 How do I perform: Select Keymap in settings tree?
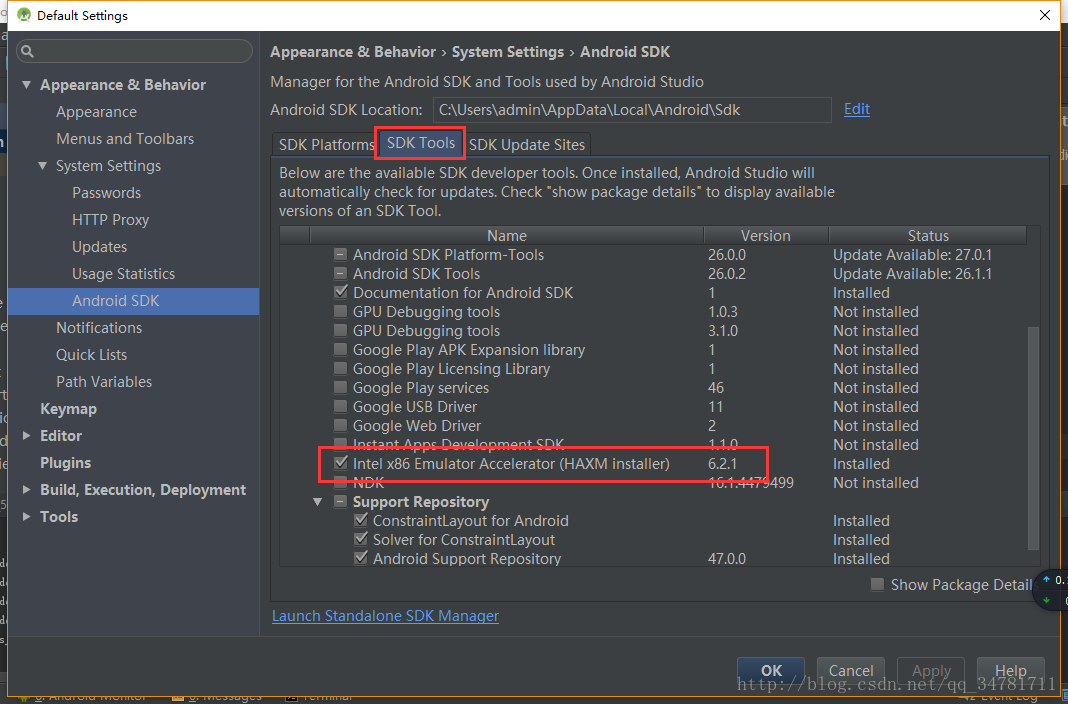(x=68, y=409)
